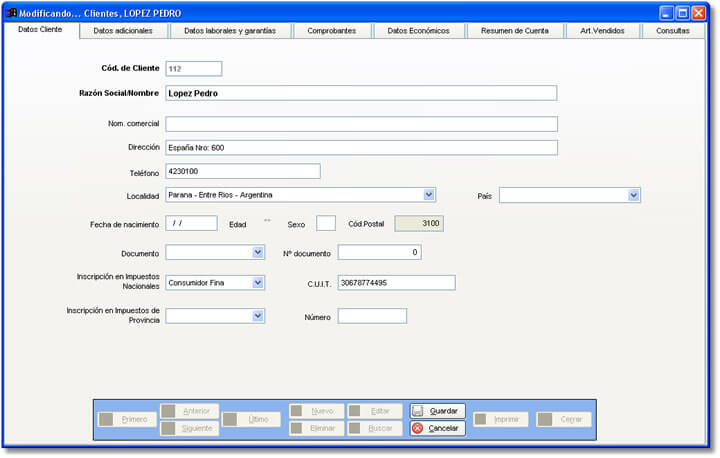Click the Guardar button
This screenshot has width=720, height=458.
[438, 411]
